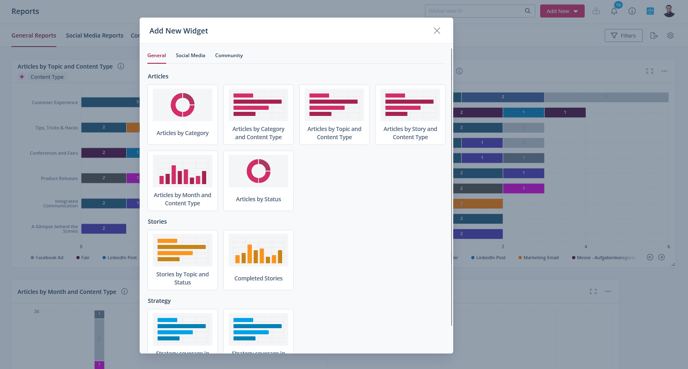Select Articles by Month and Content Type widget
Image resolution: width=688 pixels, height=369 pixels.
coord(182,181)
